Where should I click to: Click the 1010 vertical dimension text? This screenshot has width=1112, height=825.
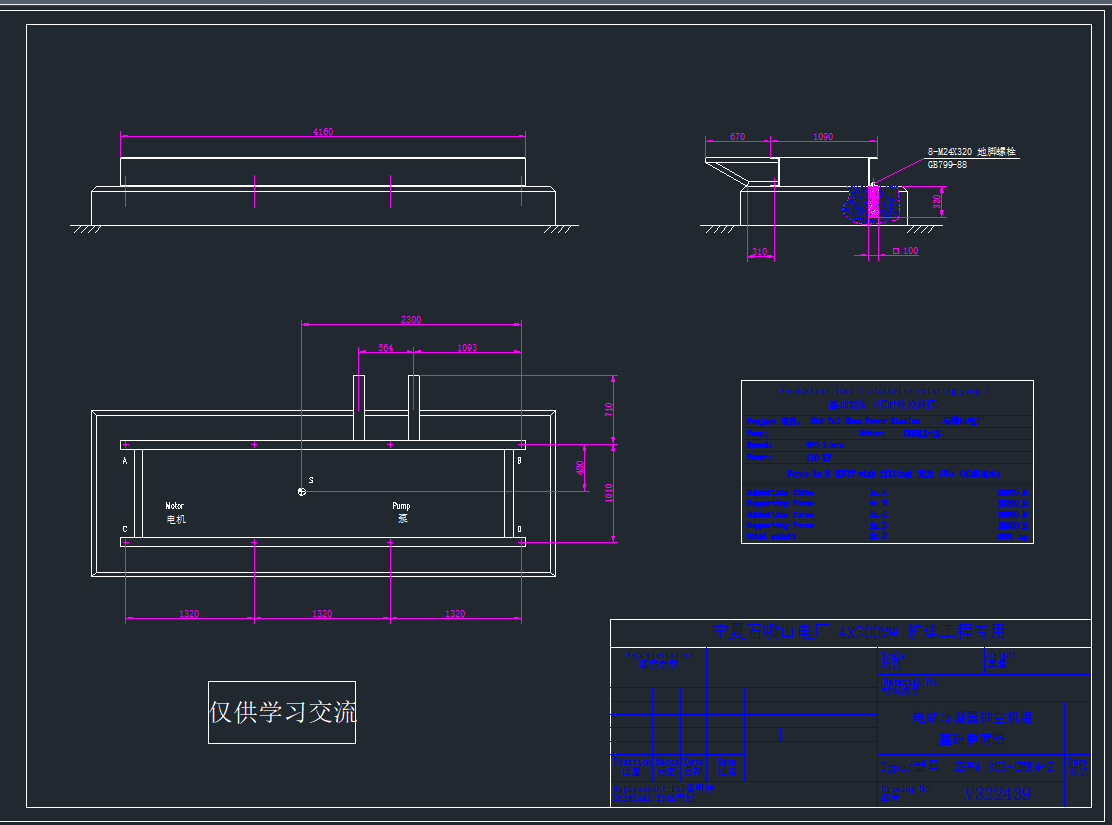tap(608, 492)
